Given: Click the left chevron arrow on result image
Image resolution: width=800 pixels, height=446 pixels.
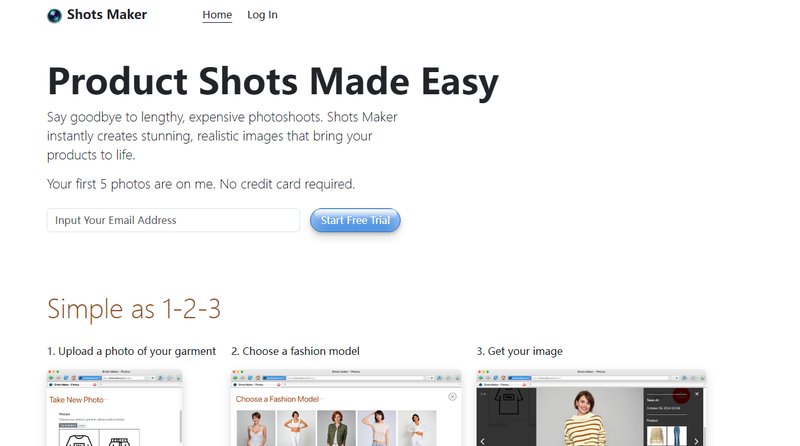Looking at the screenshot, I should (482, 441).
